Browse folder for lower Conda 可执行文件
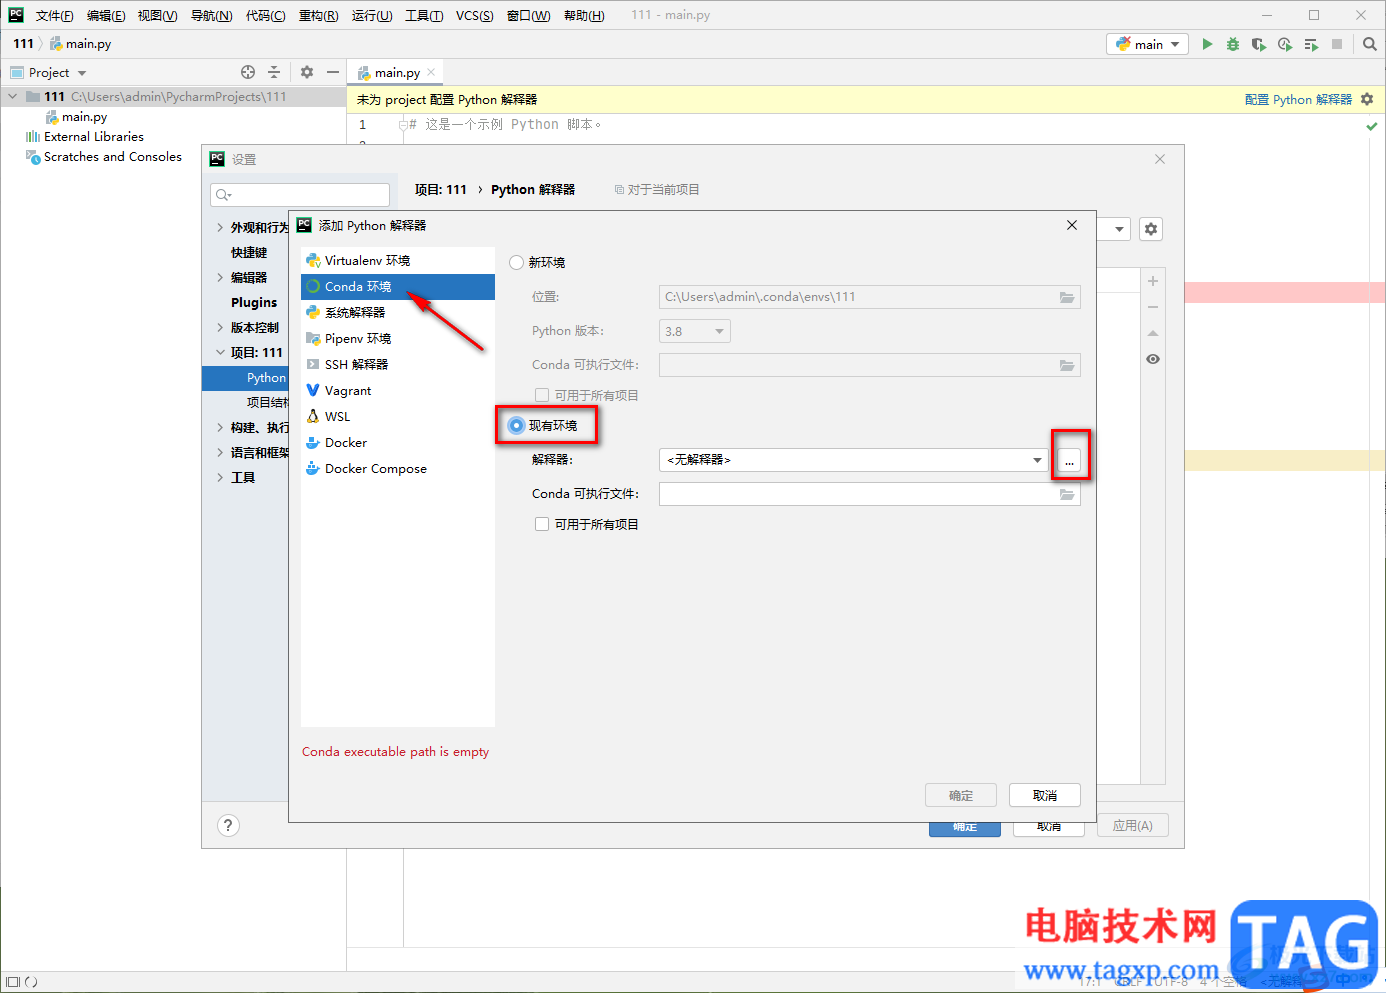 (1067, 494)
